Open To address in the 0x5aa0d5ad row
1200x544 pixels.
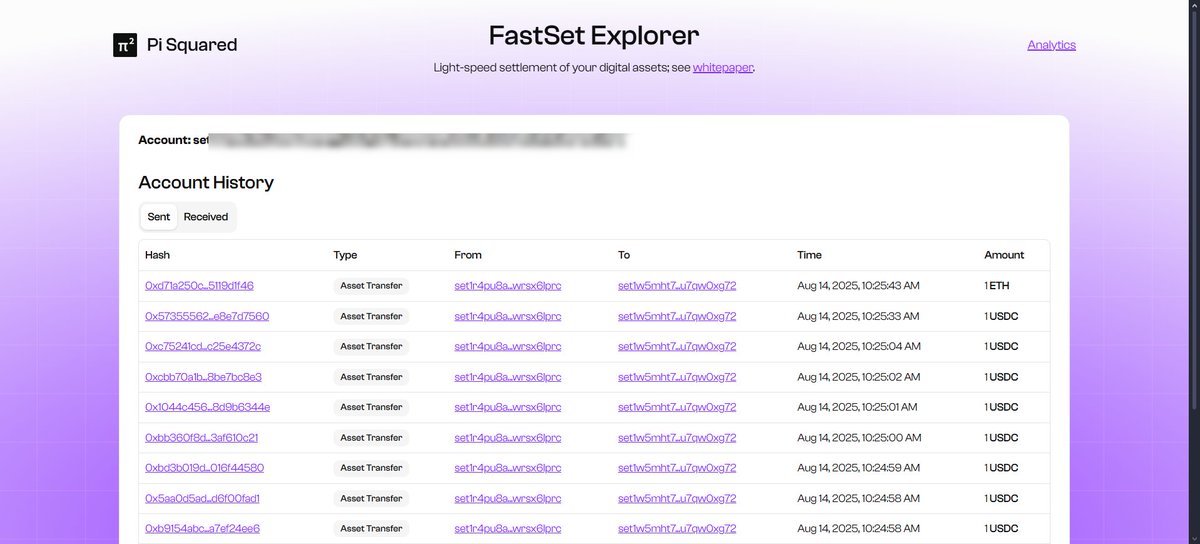tap(677, 498)
